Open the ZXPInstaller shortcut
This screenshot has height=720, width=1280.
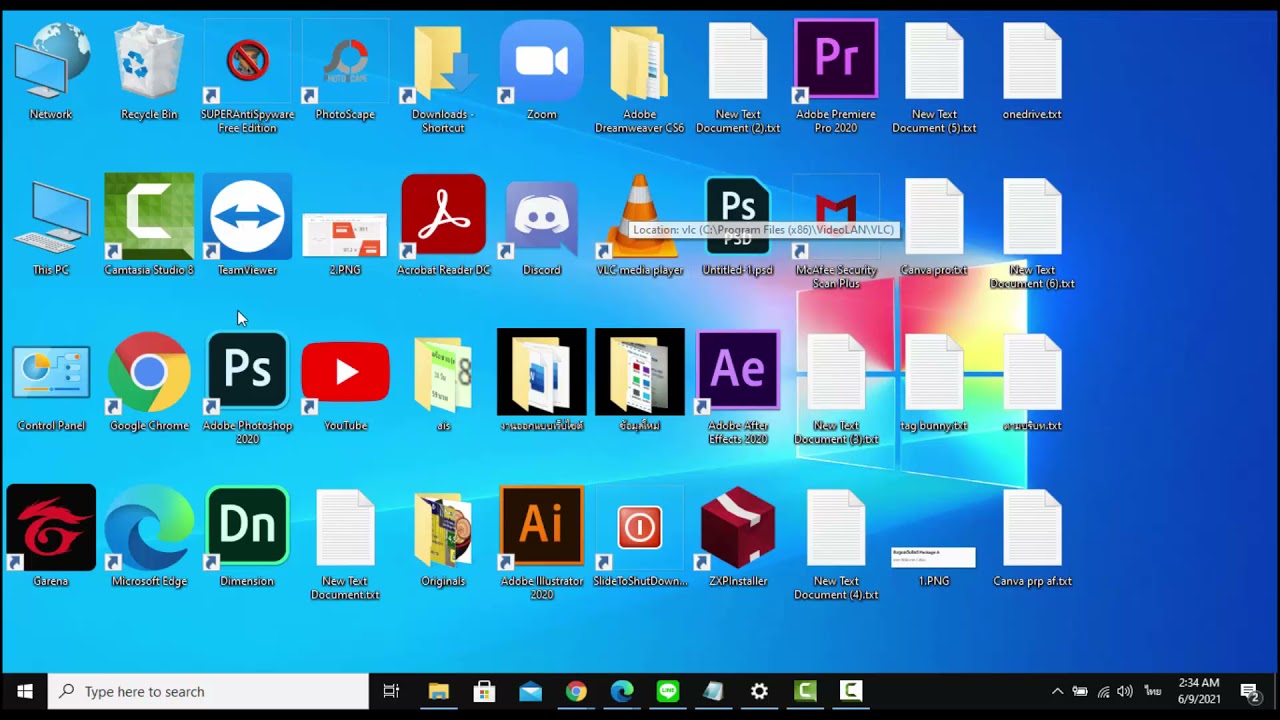click(738, 537)
